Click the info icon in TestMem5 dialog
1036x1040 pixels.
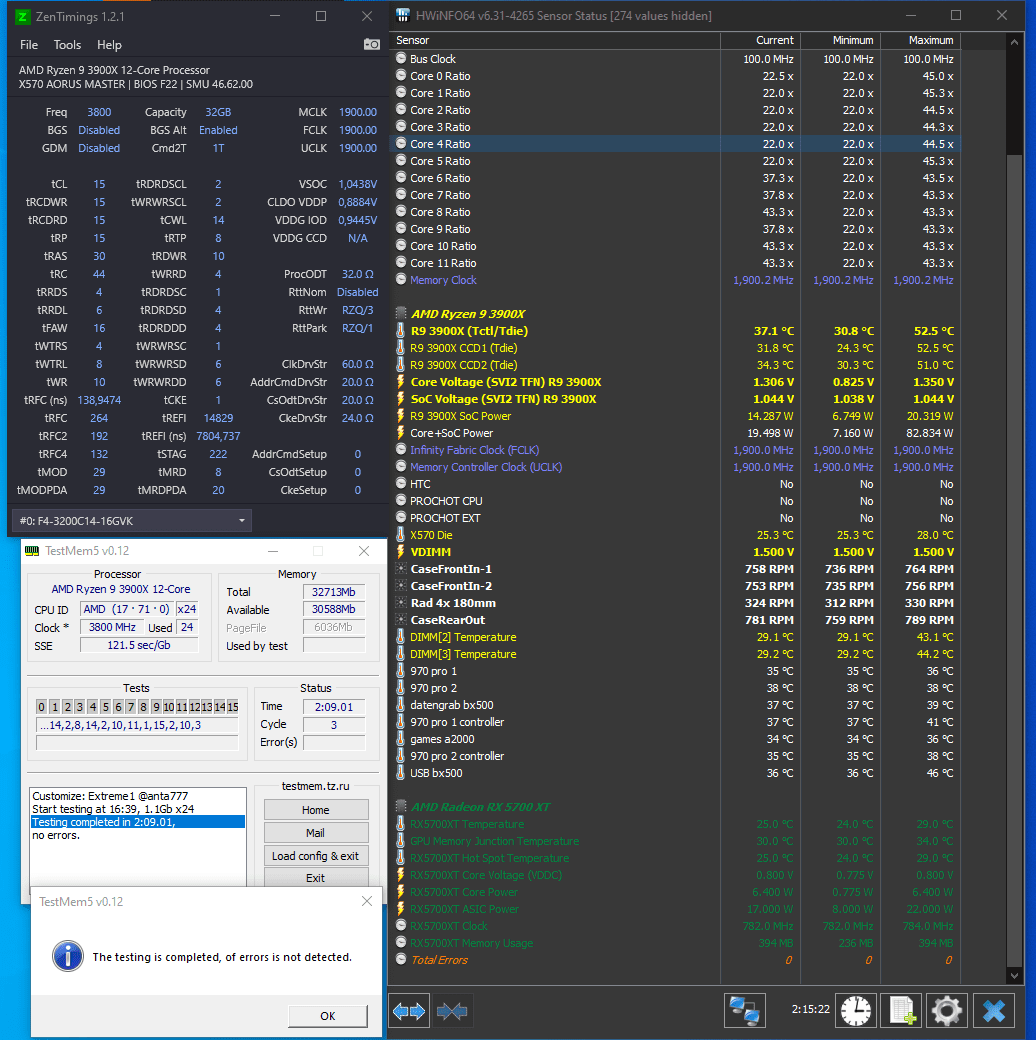tap(68, 956)
